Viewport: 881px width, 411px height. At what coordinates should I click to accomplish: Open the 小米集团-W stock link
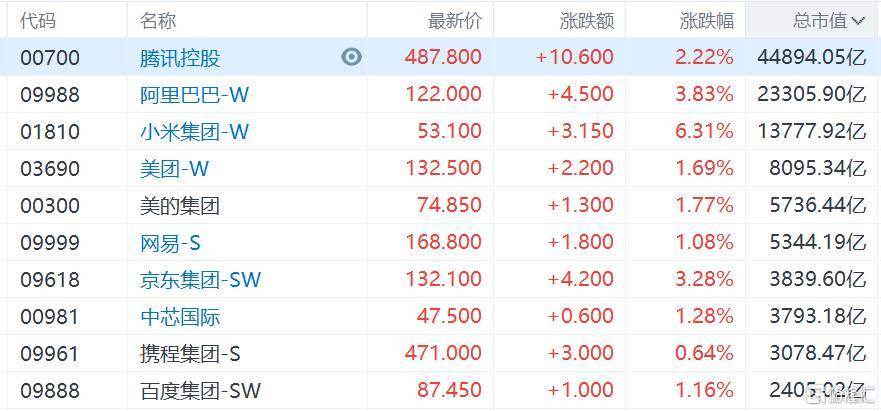(194, 132)
